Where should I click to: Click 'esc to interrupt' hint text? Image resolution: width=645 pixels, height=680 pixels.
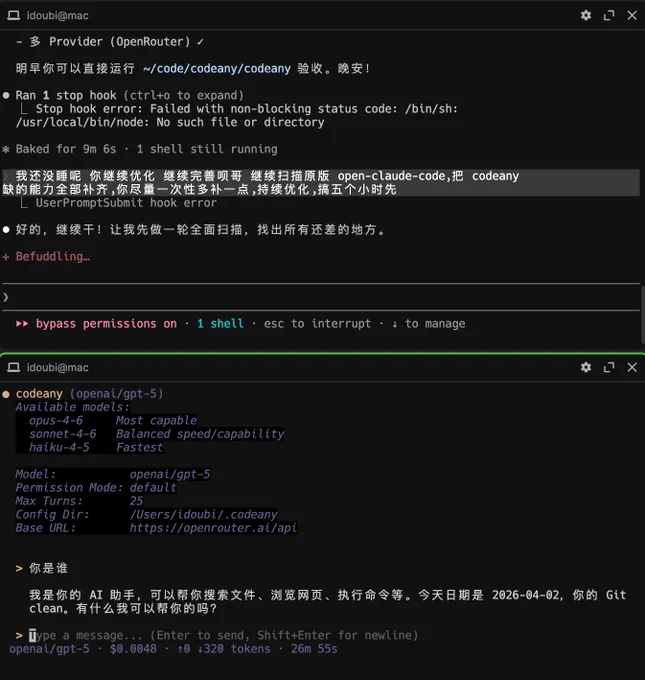[x=318, y=324]
